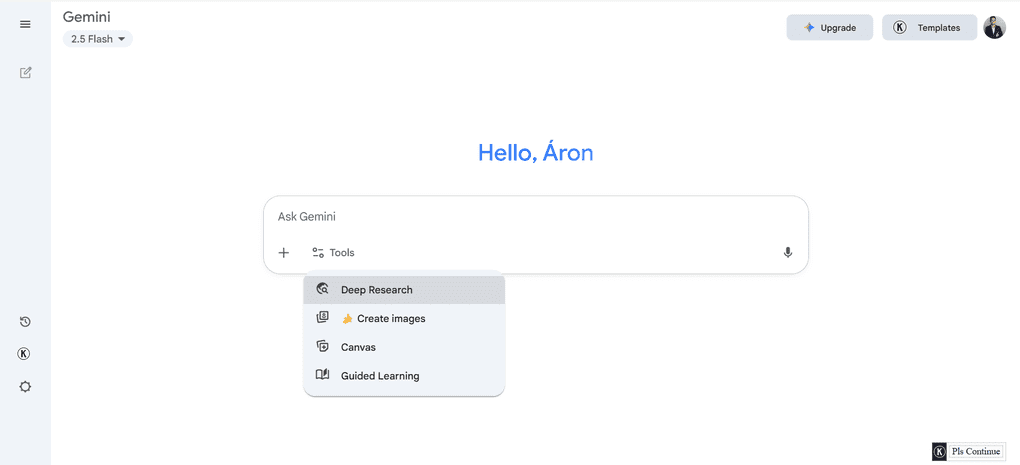Open the user profile avatar
1020x465 pixels.
pos(994,28)
